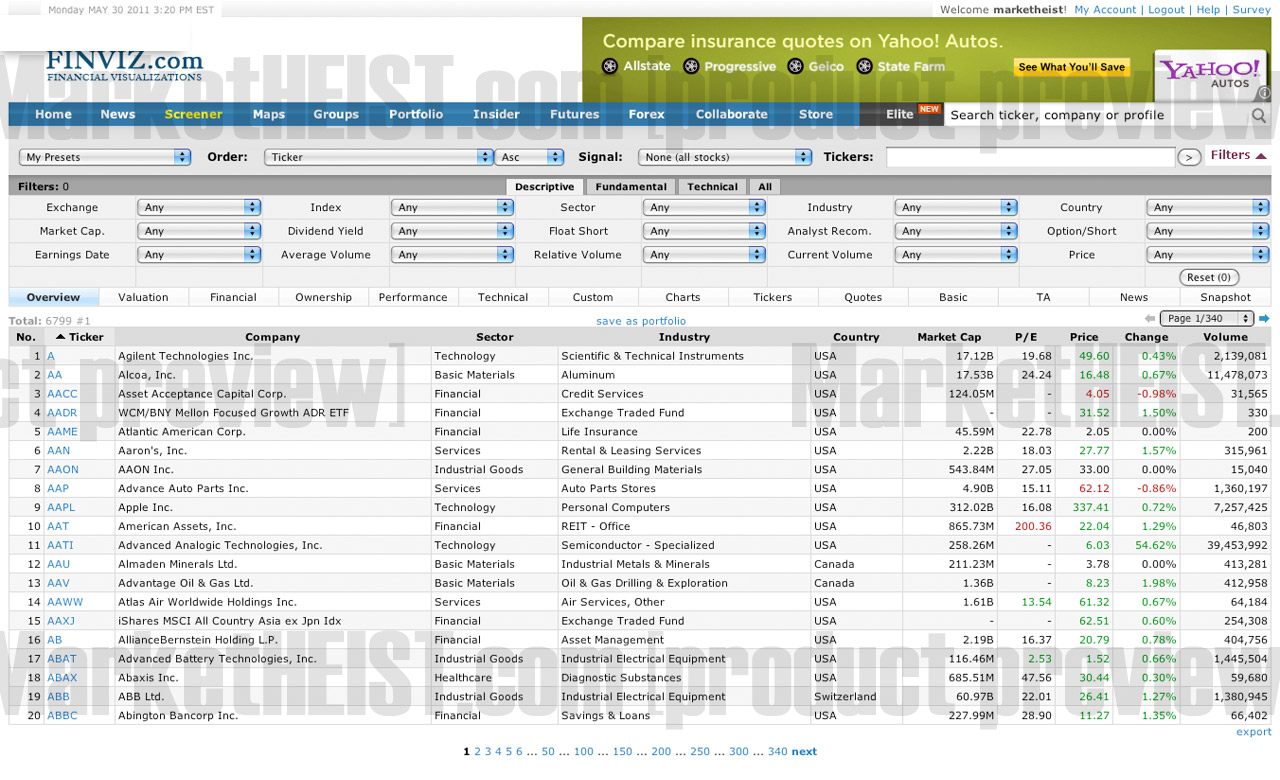Open the Order Ticker dropdown
The height and width of the screenshot is (780, 1280).
coord(379,157)
